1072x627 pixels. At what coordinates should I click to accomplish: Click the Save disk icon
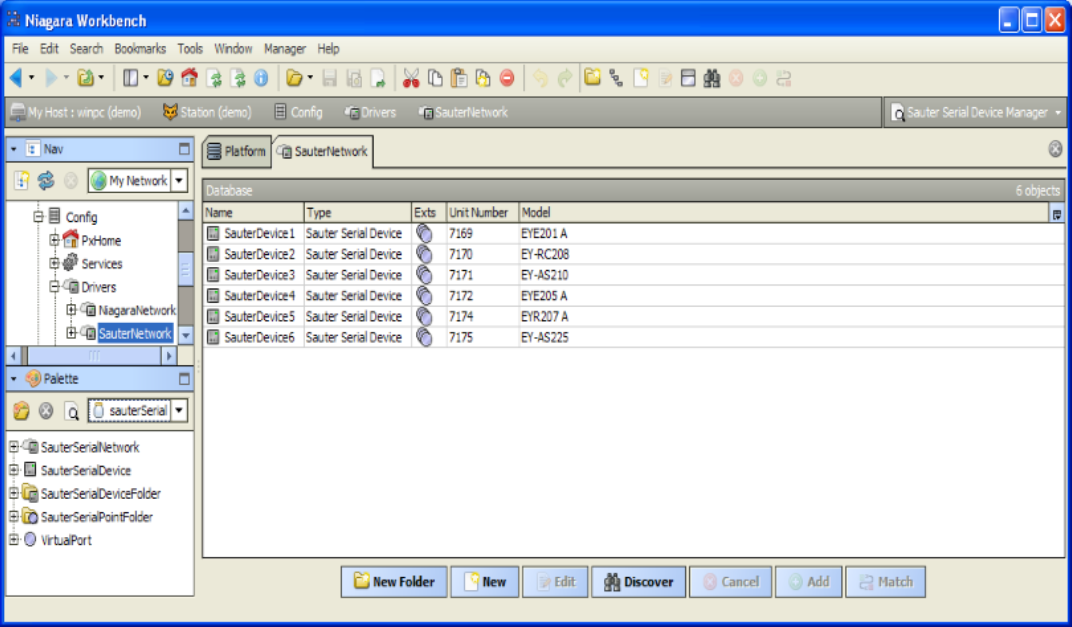tap(330, 78)
